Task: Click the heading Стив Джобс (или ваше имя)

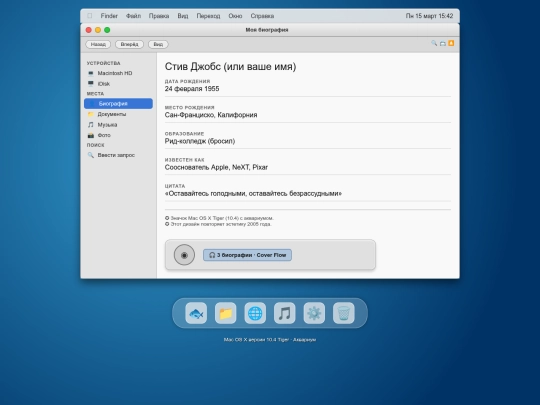Action: click(230, 66)
